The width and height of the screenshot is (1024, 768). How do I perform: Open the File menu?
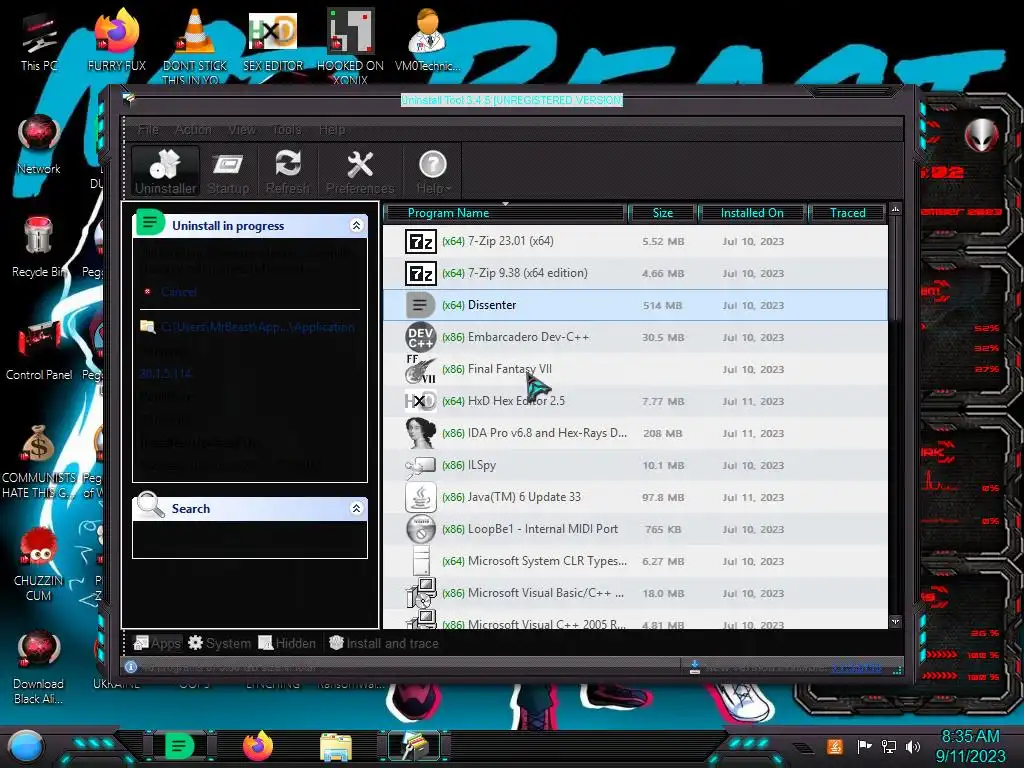pyautogui.click(x=148, y=129)
